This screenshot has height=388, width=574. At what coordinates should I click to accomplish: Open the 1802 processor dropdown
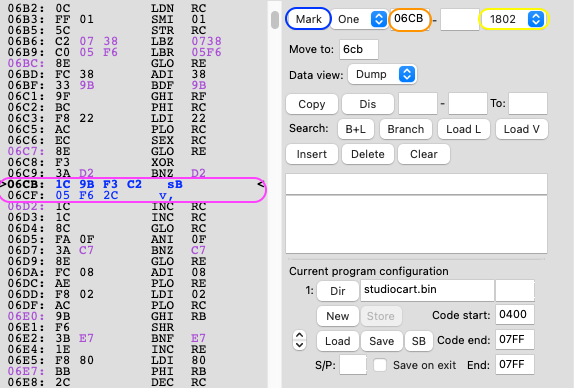point(513,19)
